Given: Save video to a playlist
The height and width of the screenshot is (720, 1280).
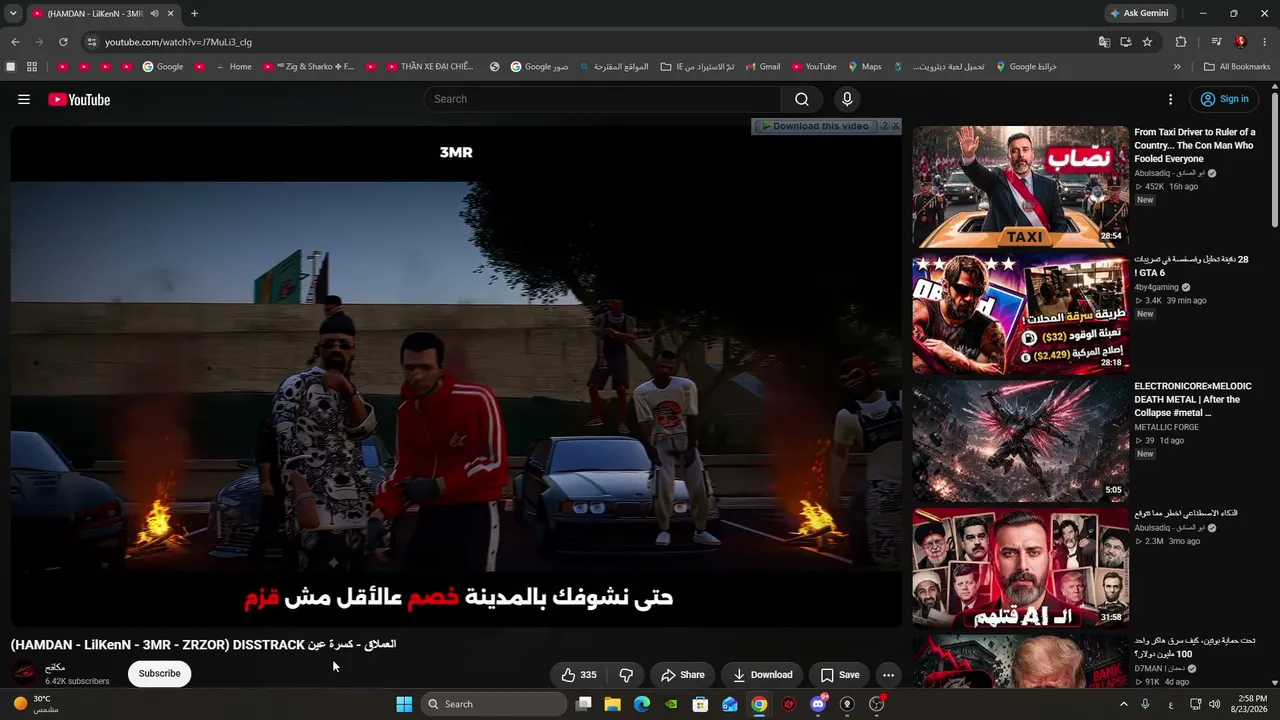Looking at the screenshot, I should 840,675.
